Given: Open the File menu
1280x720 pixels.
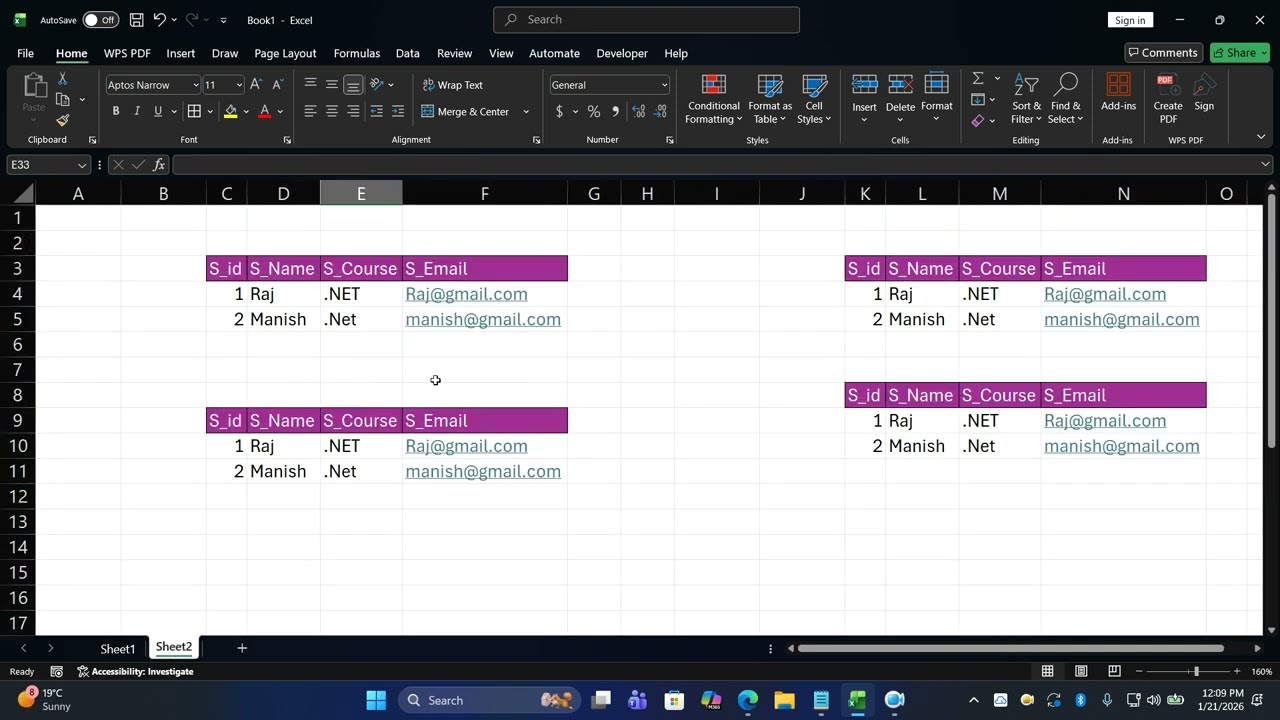Looking at the screenshot, I should coord(25,53).
